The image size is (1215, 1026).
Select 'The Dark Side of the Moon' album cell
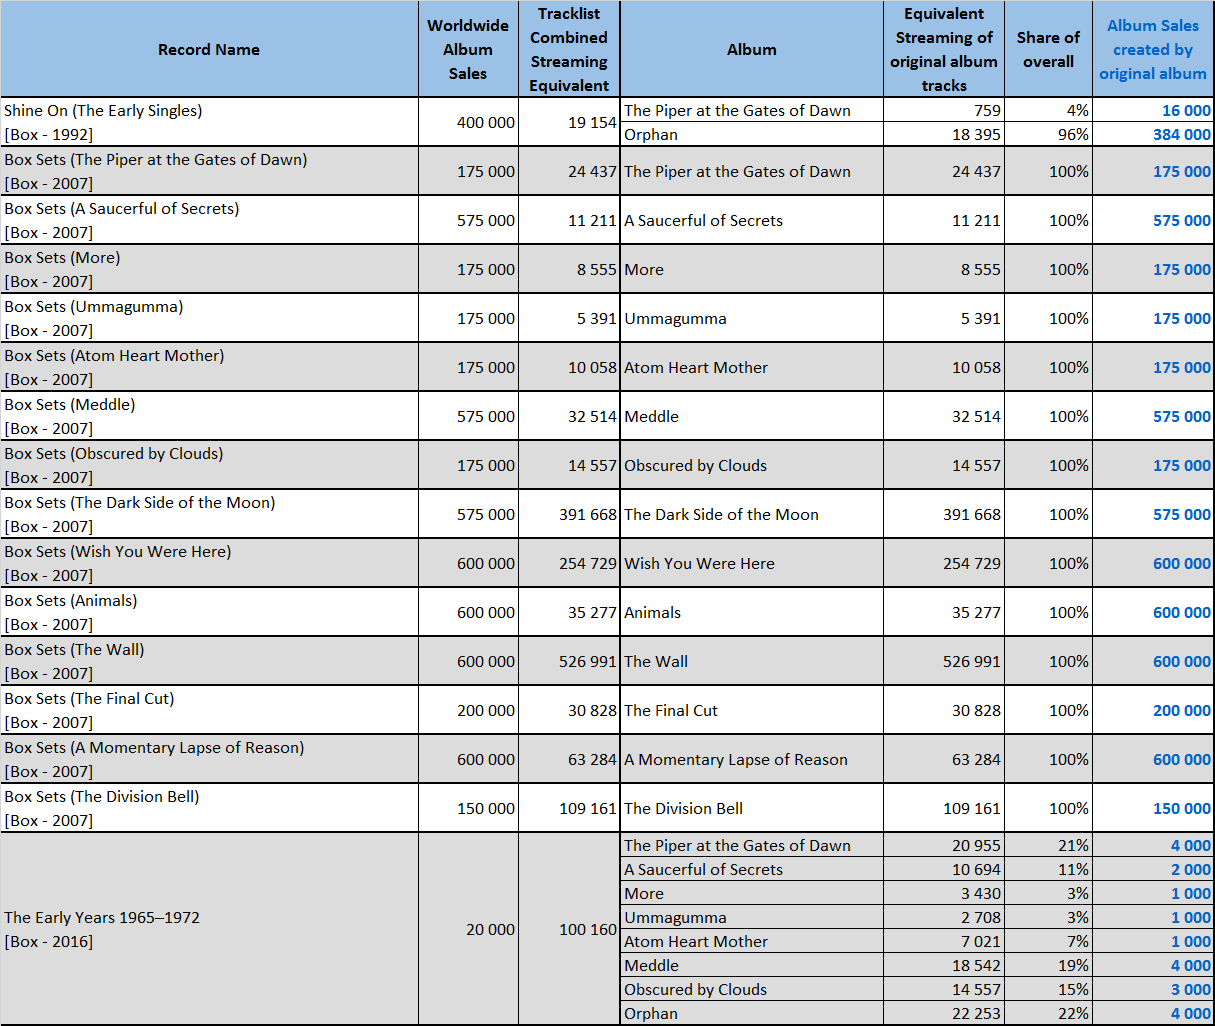click(x=752, y=514)
